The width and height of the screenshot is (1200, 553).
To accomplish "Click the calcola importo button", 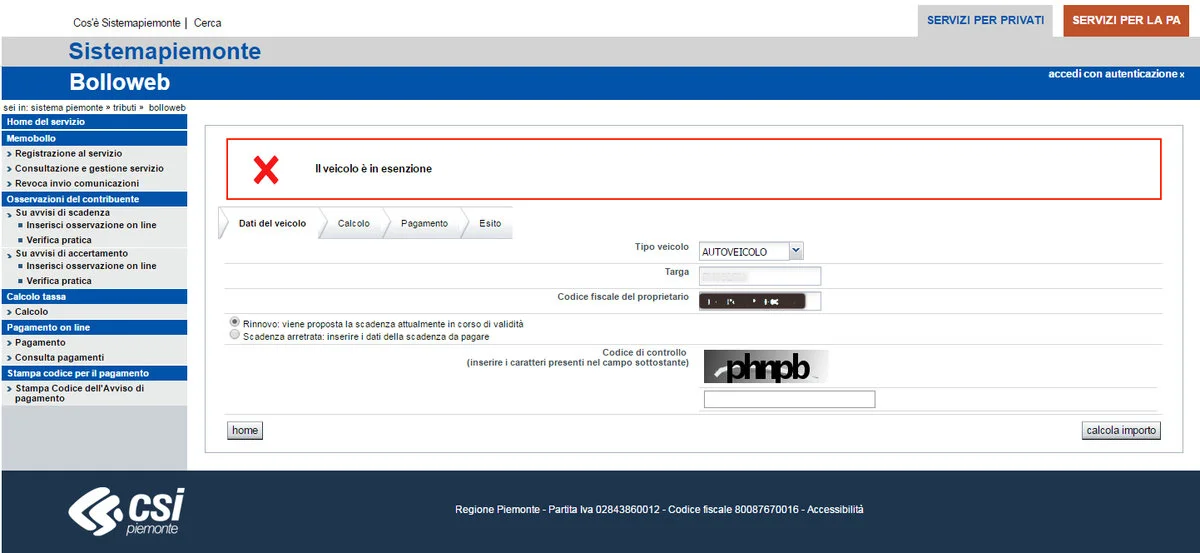I will pyautogui.click(x=1121, y=430).
